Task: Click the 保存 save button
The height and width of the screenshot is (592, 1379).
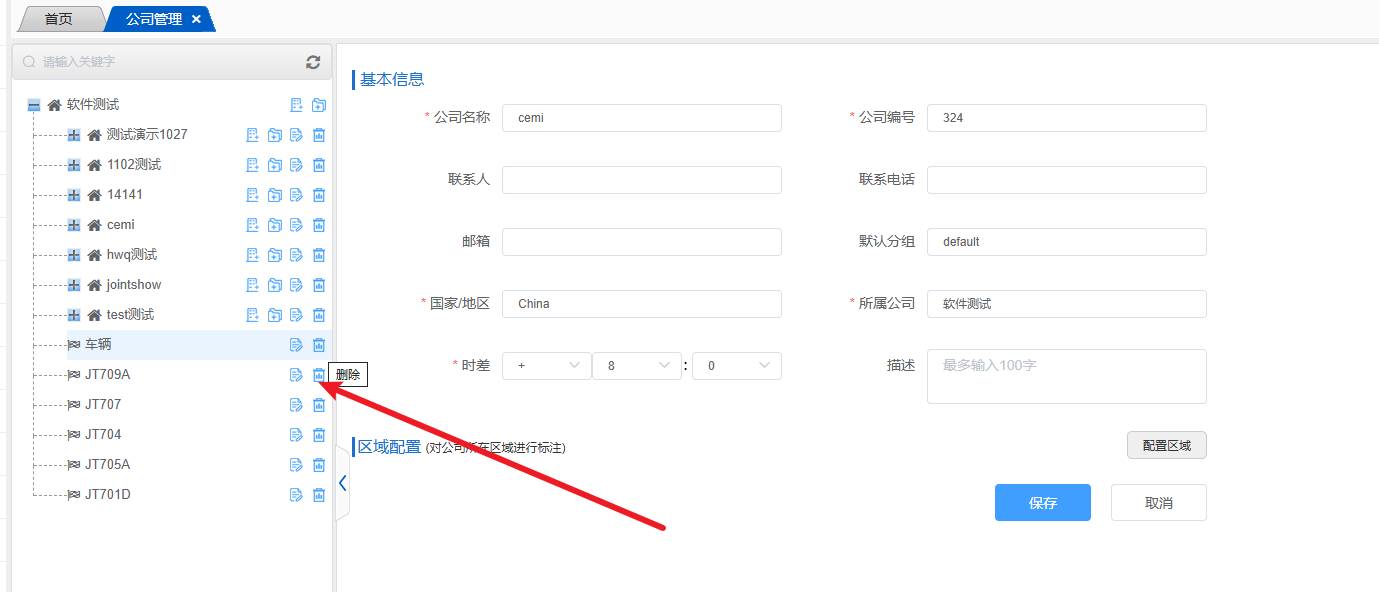Action: (1042, 503)
